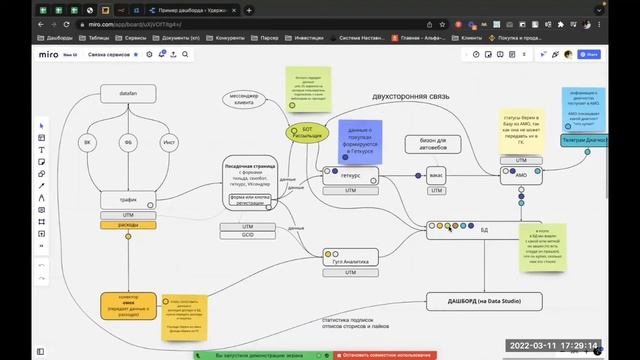Select the blue sticky note about Геткурс
The height and width of the screenshot is (360, 640).
[360, 141]
